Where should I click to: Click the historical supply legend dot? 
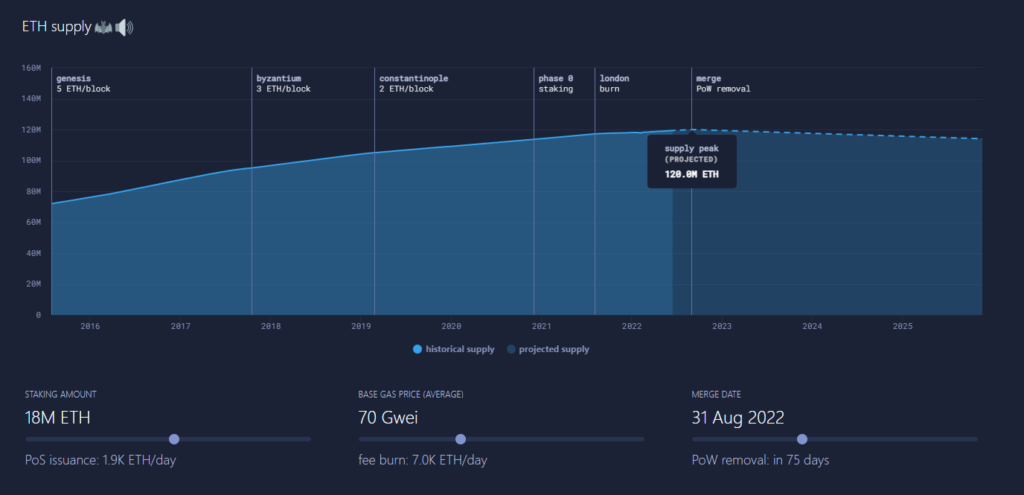(417, 349)
